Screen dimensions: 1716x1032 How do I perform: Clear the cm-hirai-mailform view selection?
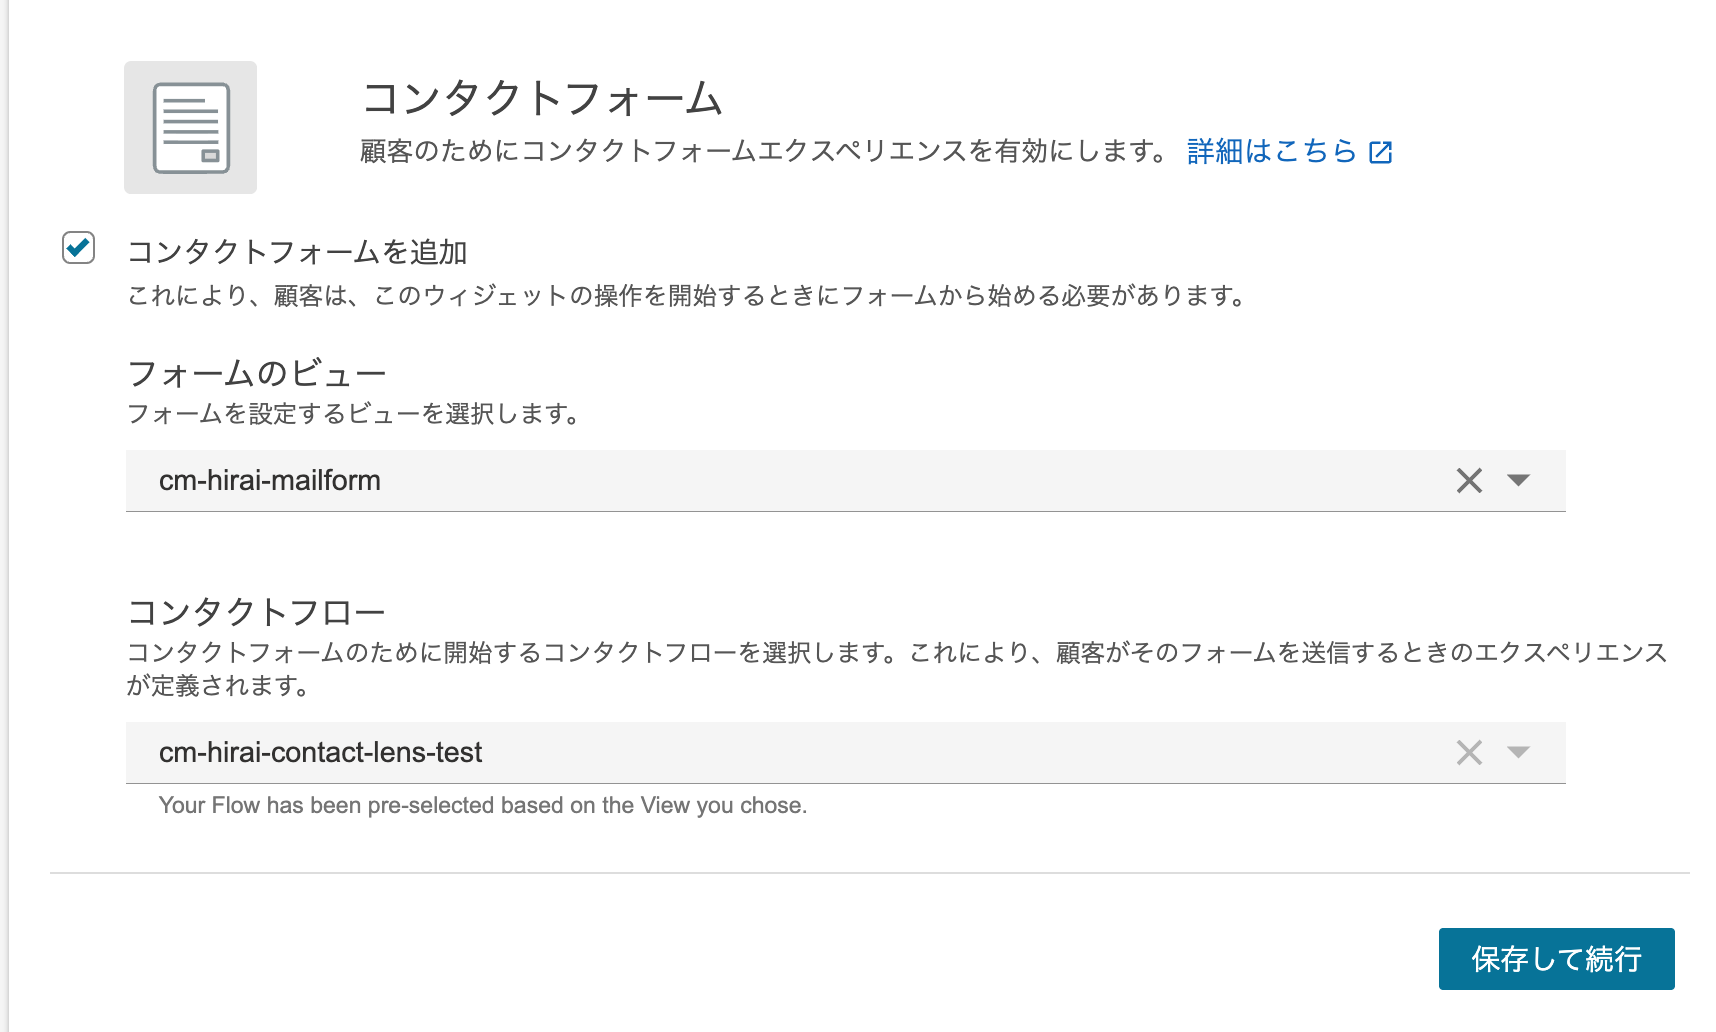click(x=1469, y=481)
